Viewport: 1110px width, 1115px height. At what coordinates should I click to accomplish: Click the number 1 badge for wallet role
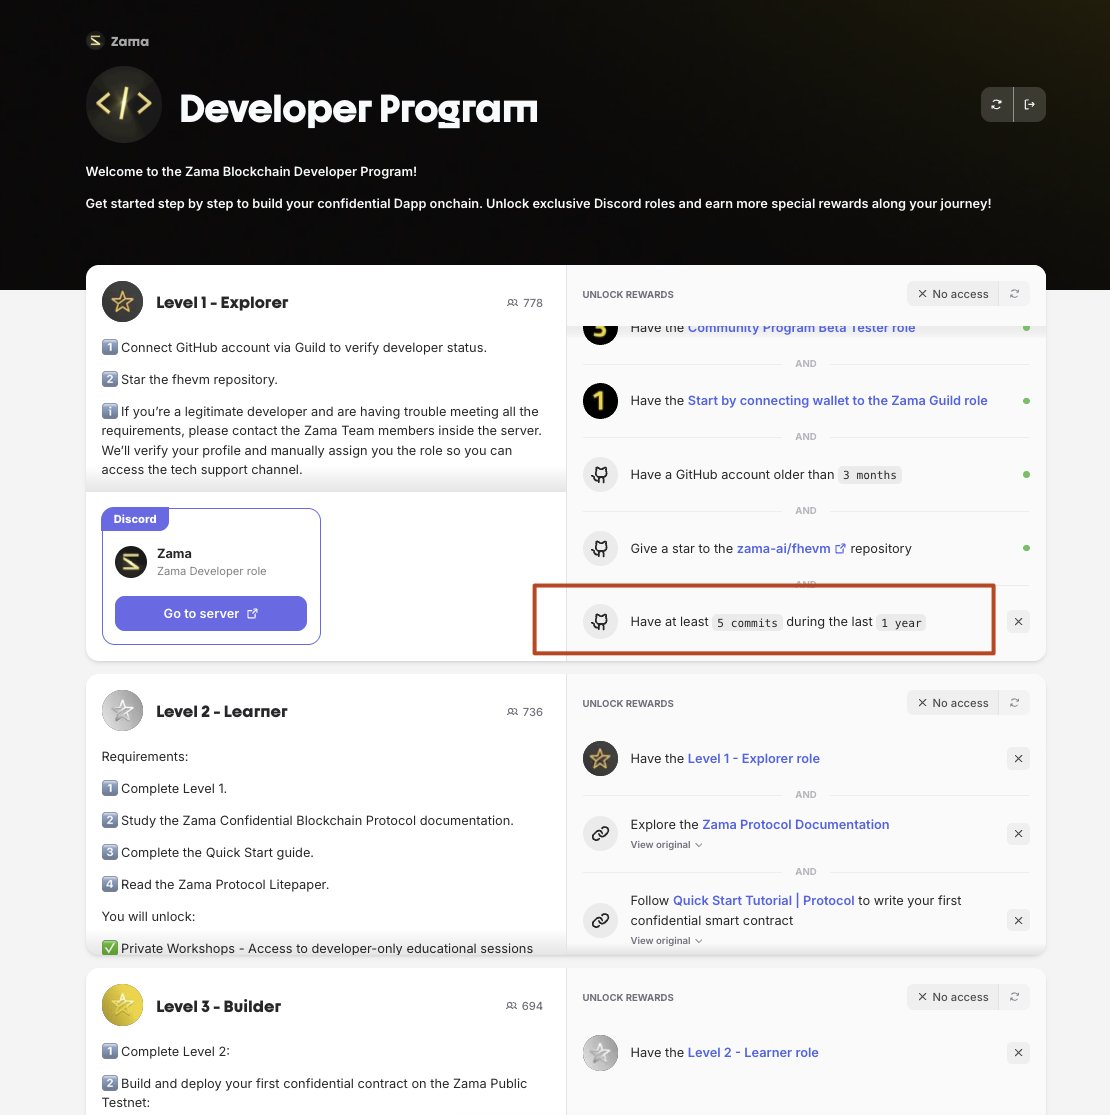(600, 401)
